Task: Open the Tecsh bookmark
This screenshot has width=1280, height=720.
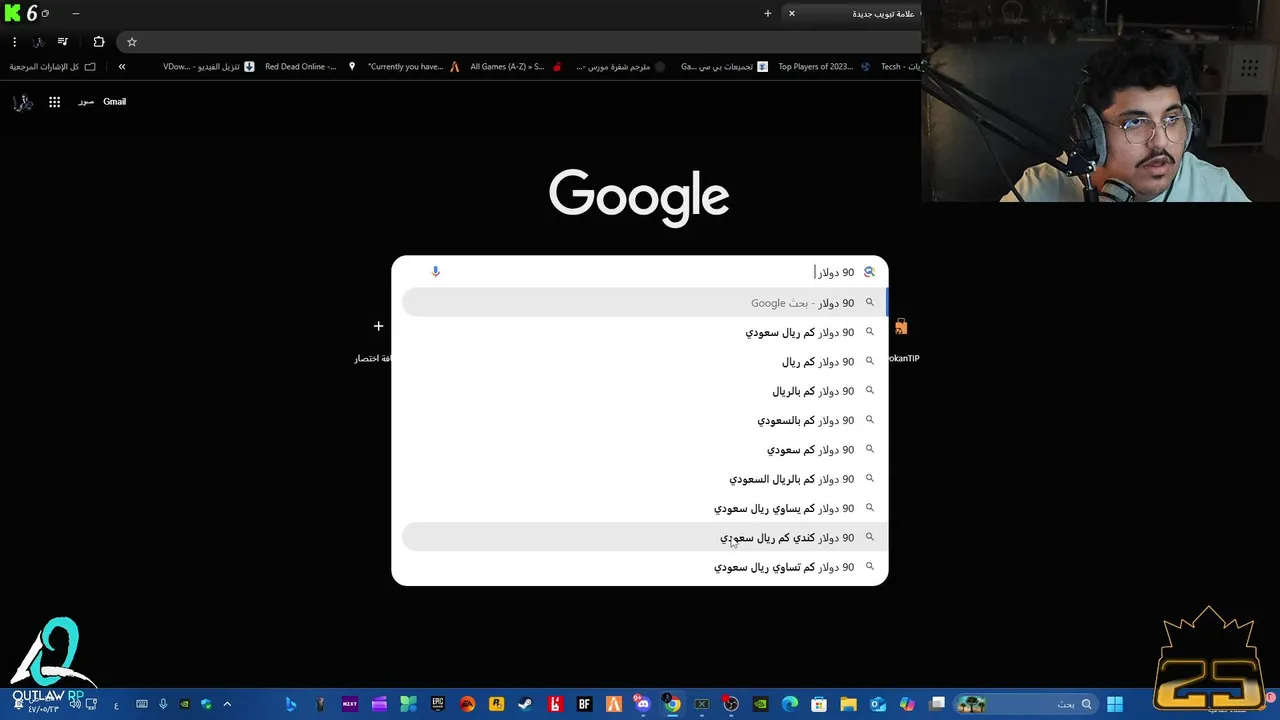Action: pyautogui.click(x=900, y=66)
